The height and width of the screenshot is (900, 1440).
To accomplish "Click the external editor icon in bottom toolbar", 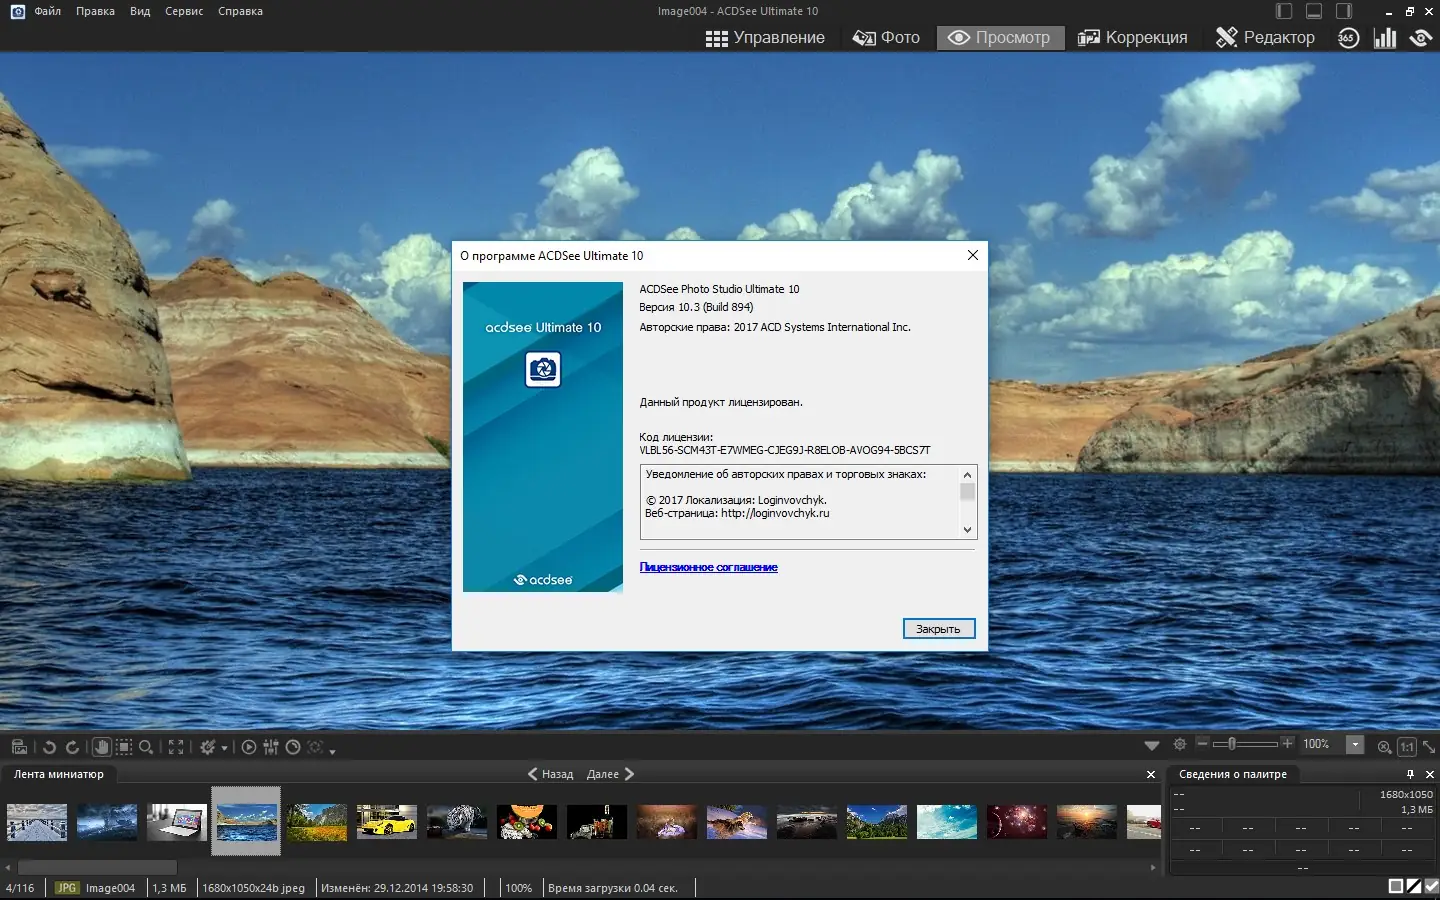I will pyautogui.click(x=19, y=747).
